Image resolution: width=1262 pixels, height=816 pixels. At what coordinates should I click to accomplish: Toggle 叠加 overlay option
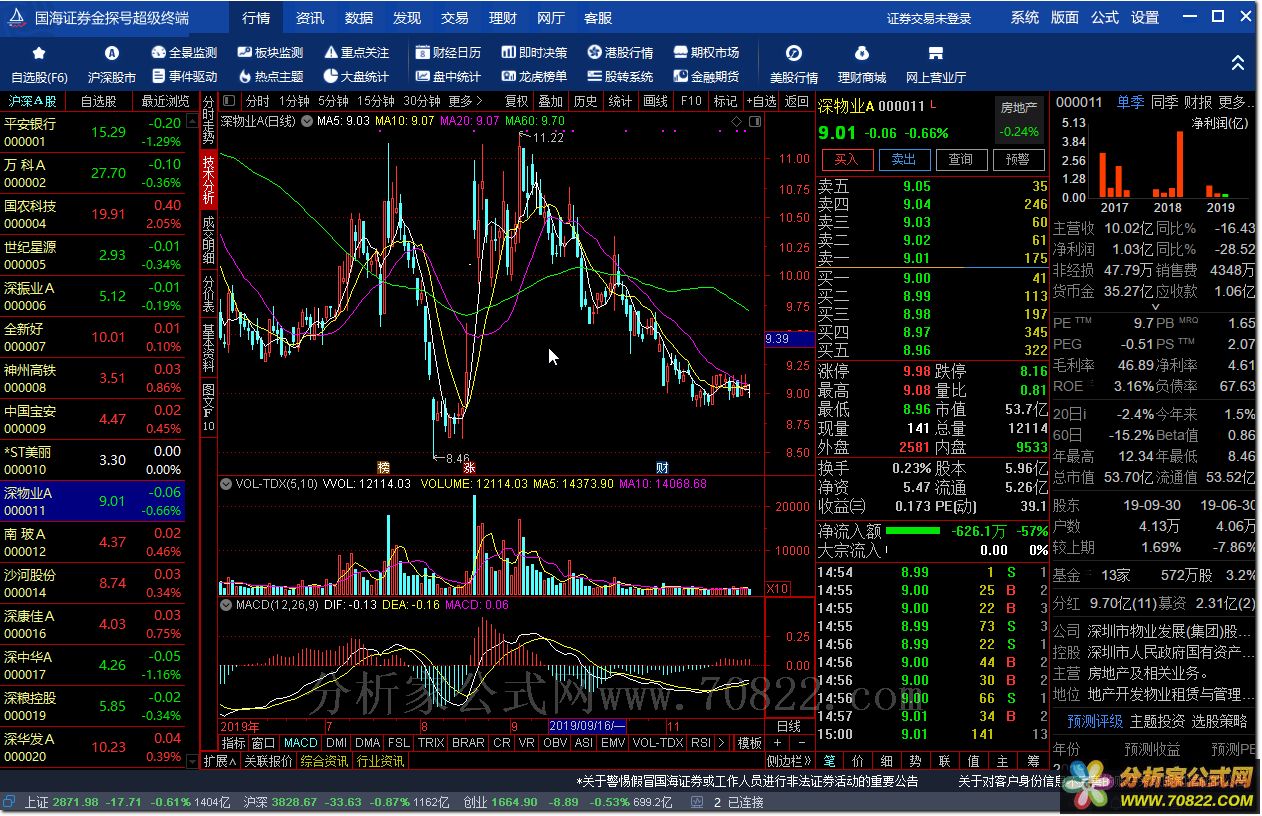click(x=551, y=101)
